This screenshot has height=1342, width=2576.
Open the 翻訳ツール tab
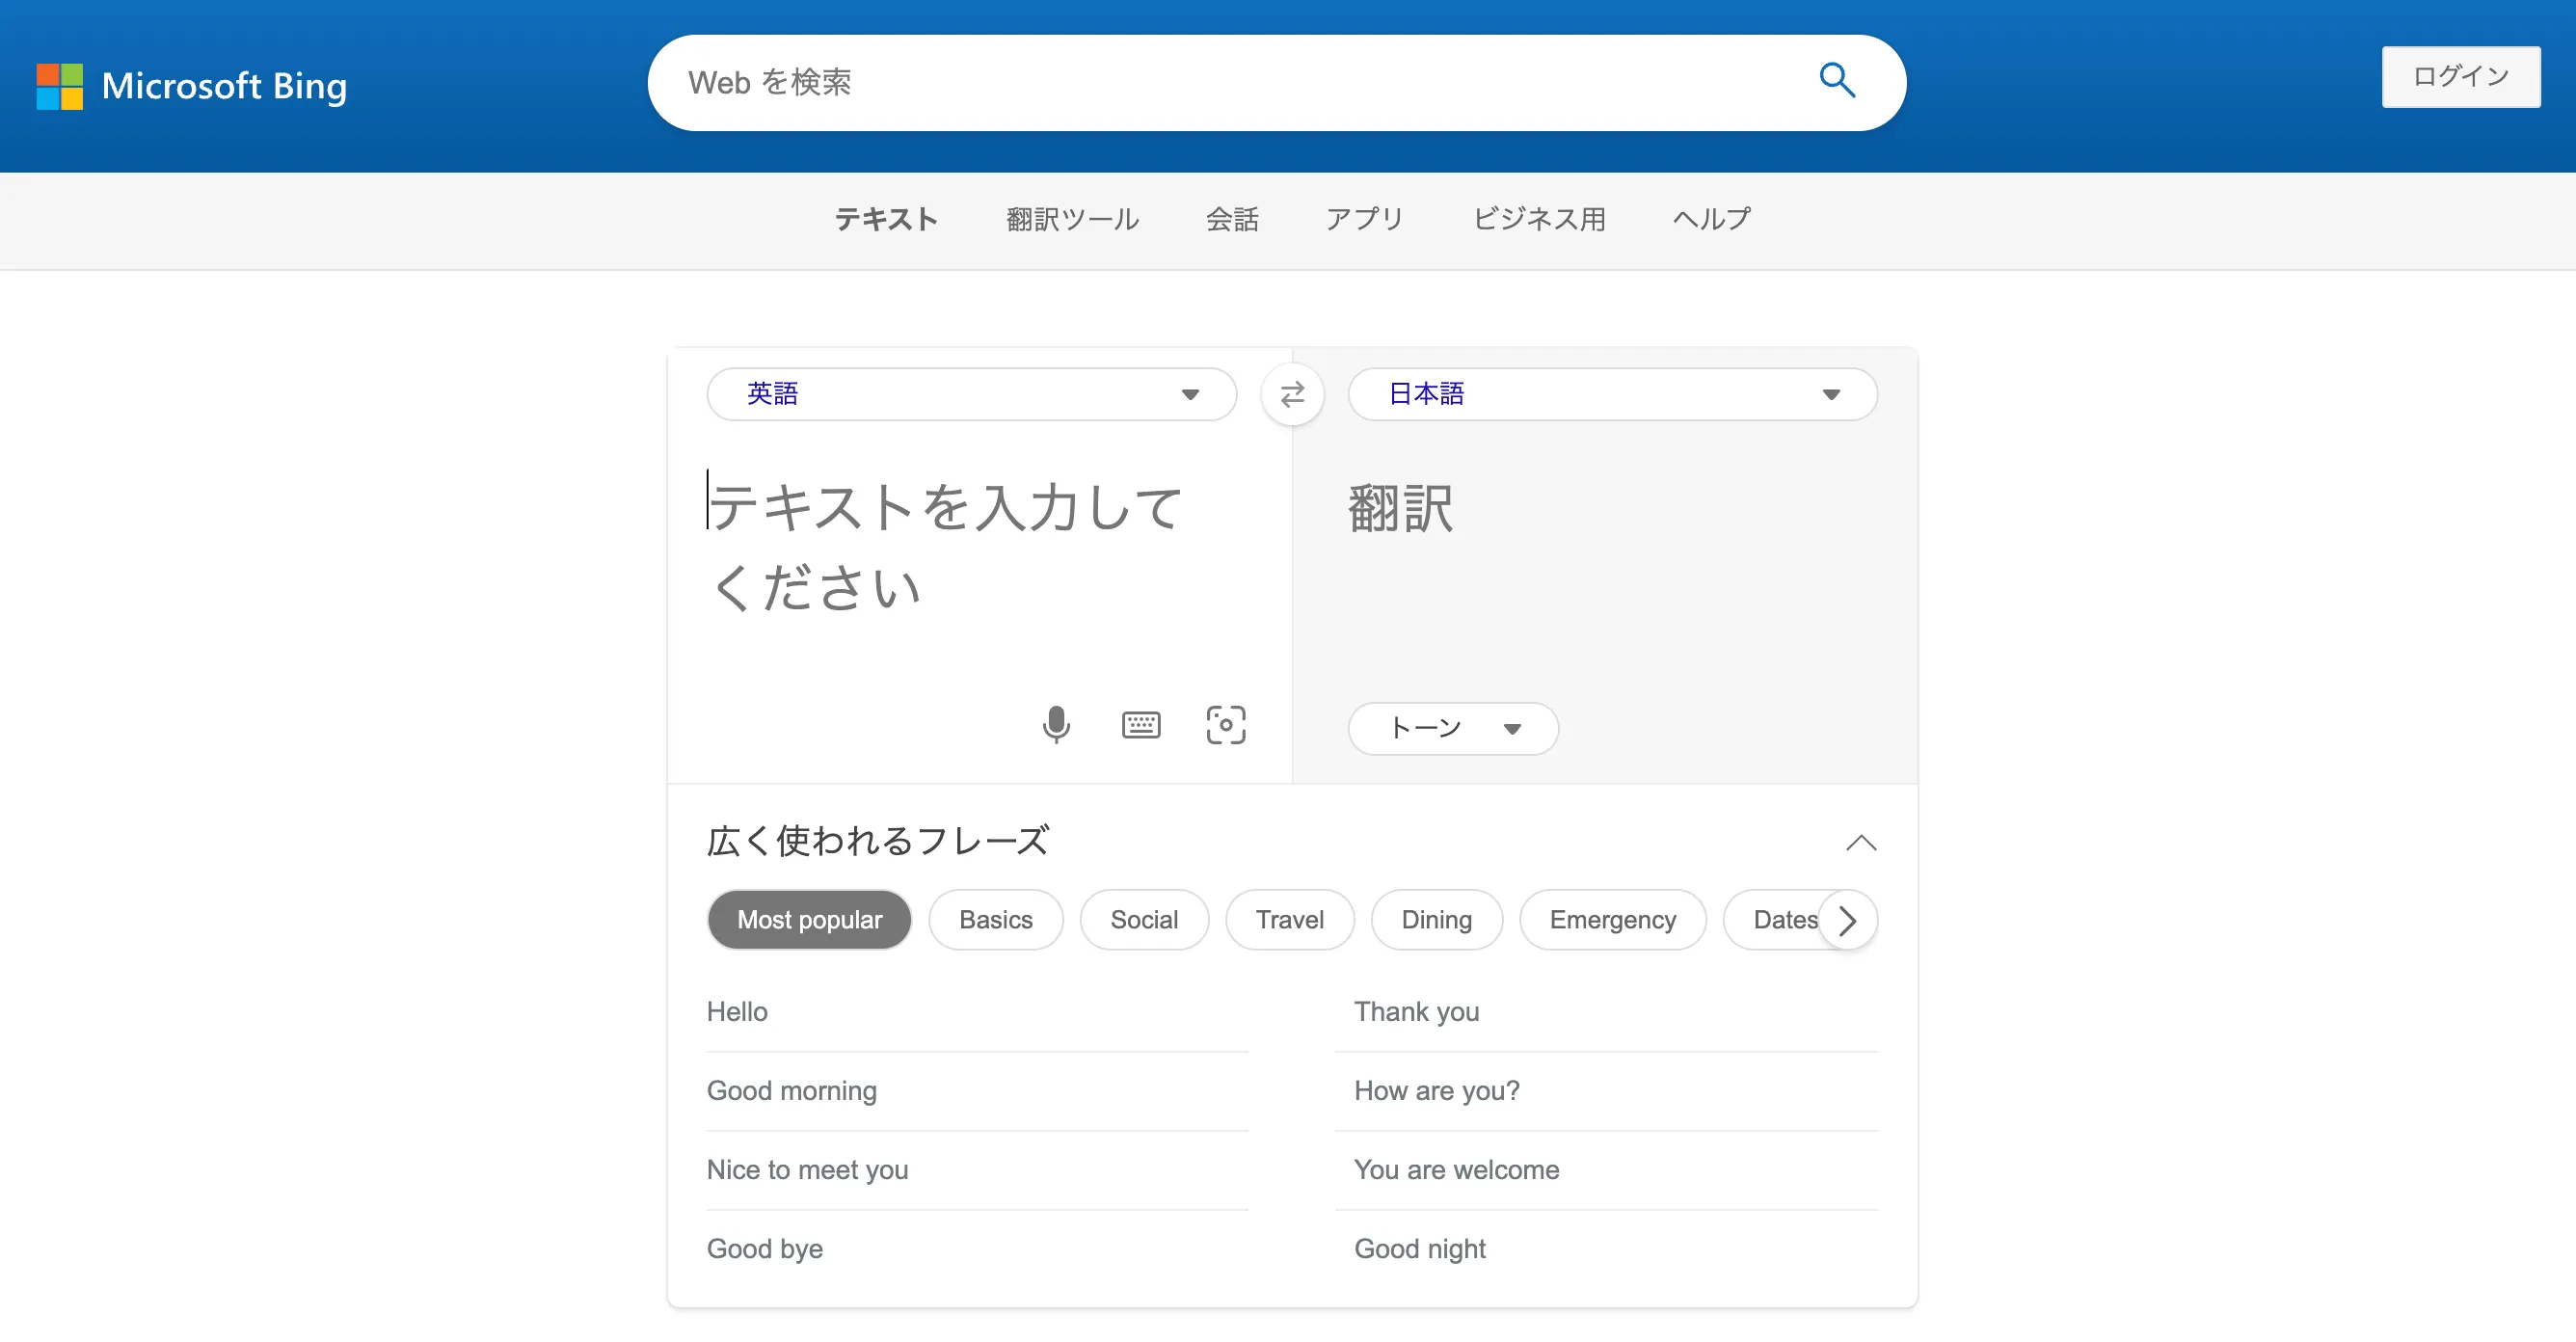[1072, 219]
